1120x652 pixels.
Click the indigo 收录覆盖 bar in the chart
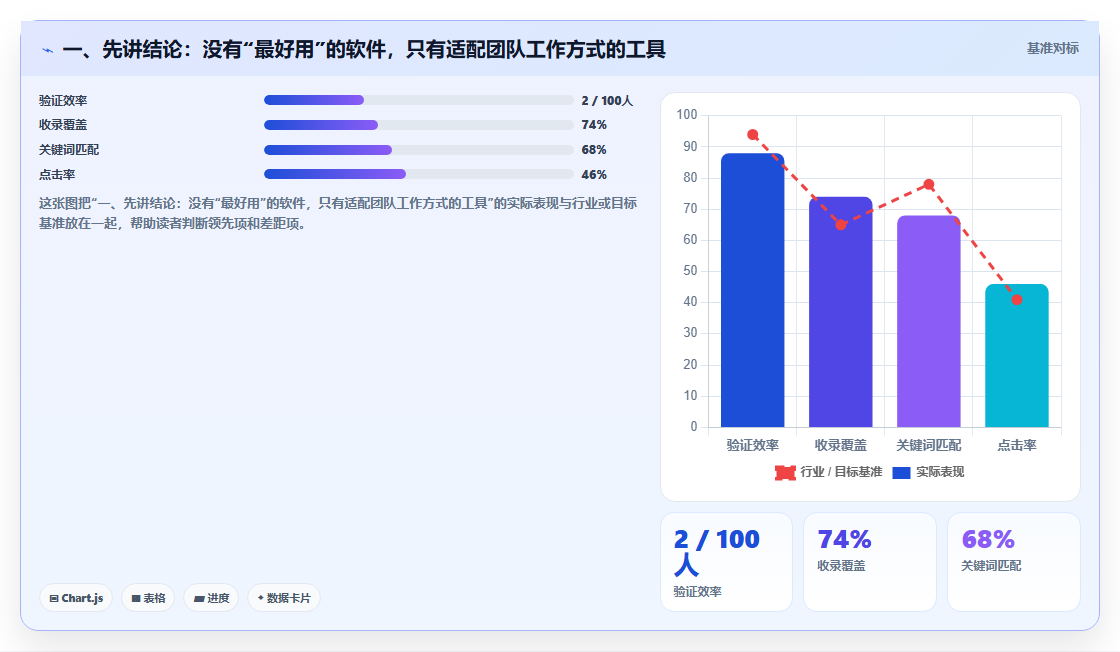point(841,312)
